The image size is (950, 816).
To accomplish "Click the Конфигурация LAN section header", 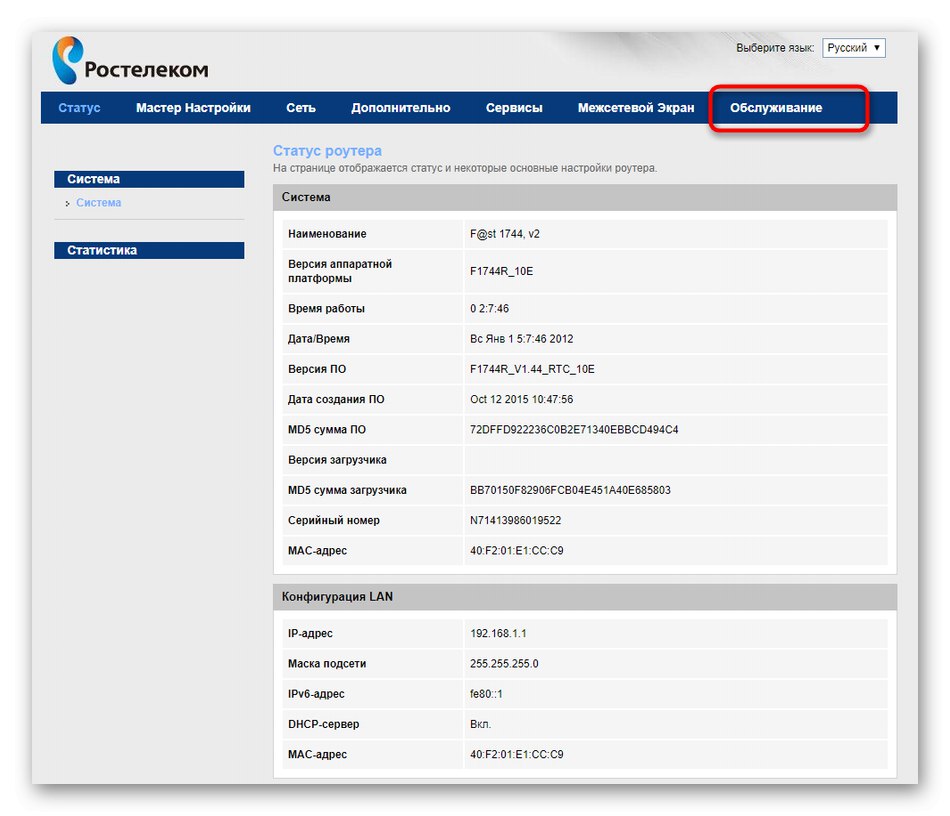I will pyautogui.click(x=585, y=597).
